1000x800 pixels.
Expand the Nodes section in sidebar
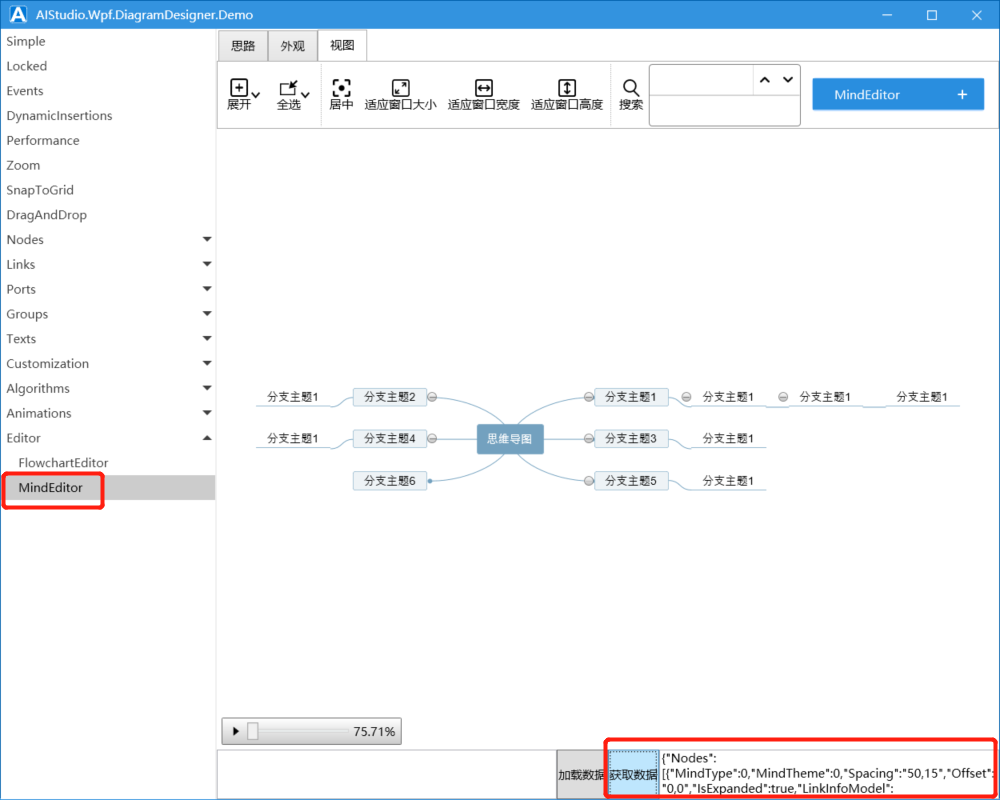pyautogui.click(x=207, y=240)
